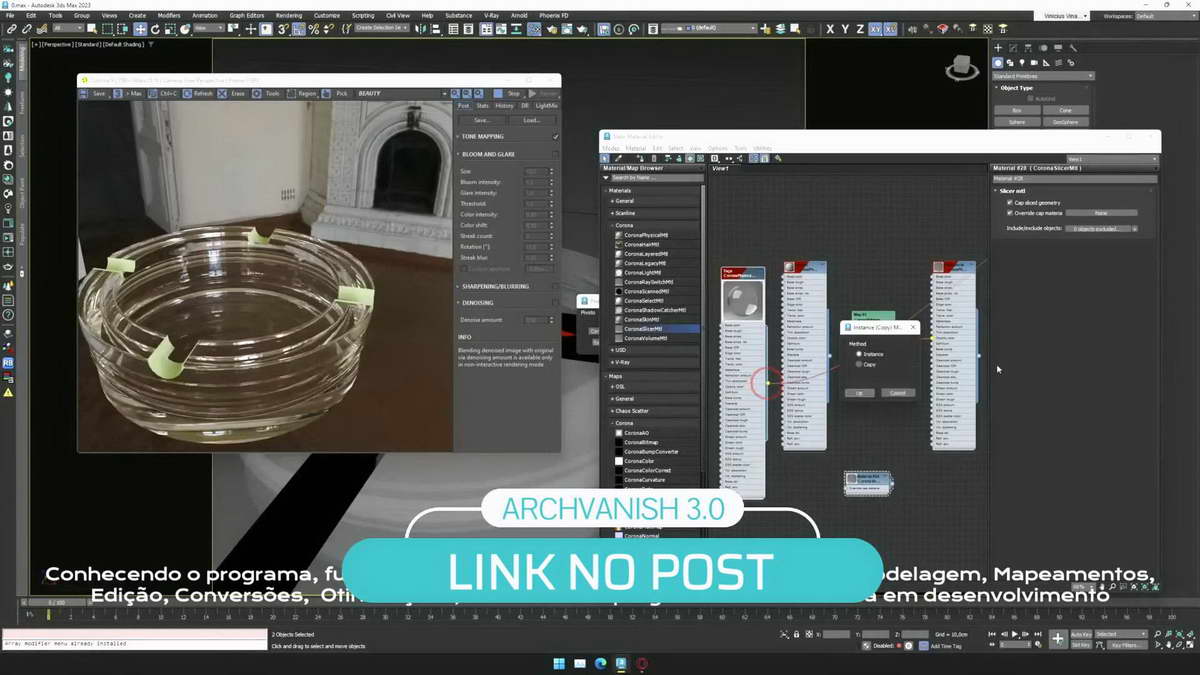
Task: Toggle Cap sliced geometry checkbox
Action: point(1010,203)
